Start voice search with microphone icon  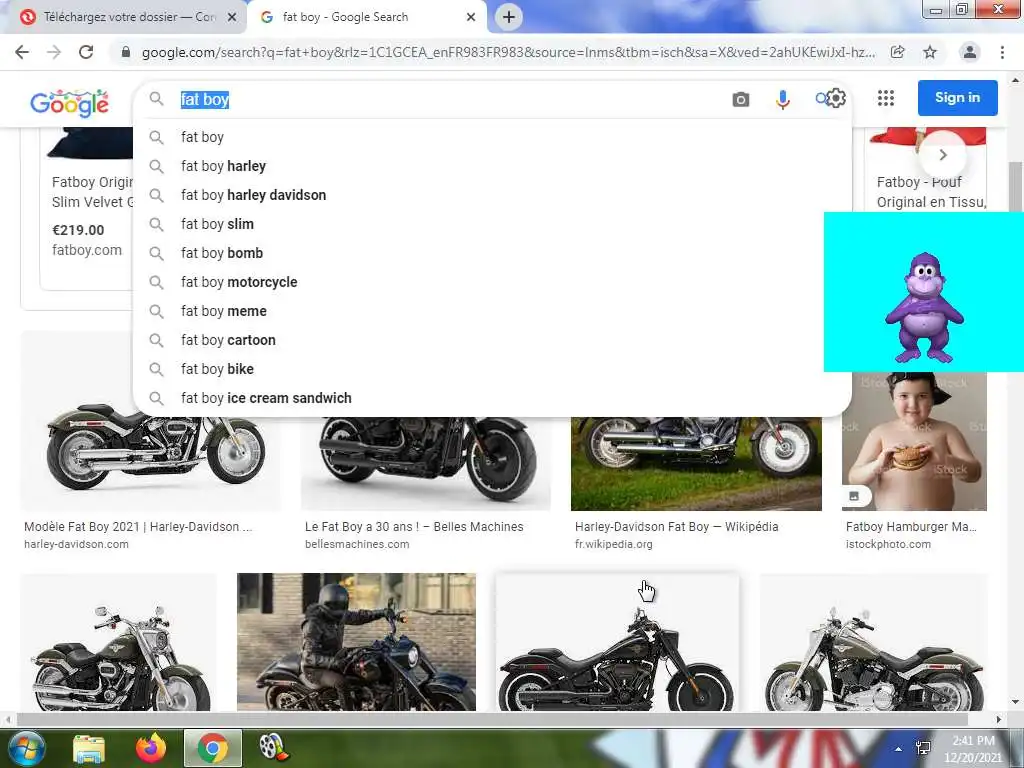click(x=782, y=99)
